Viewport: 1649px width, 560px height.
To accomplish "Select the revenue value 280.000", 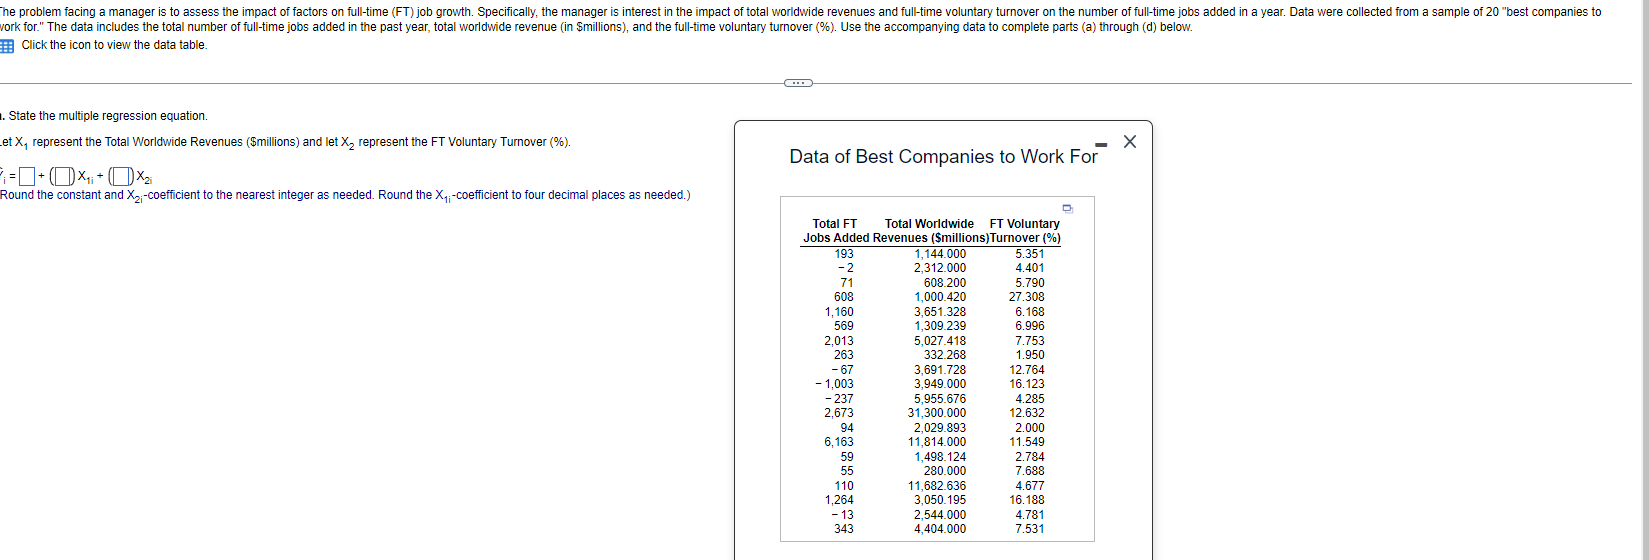I will click(945, 471).
